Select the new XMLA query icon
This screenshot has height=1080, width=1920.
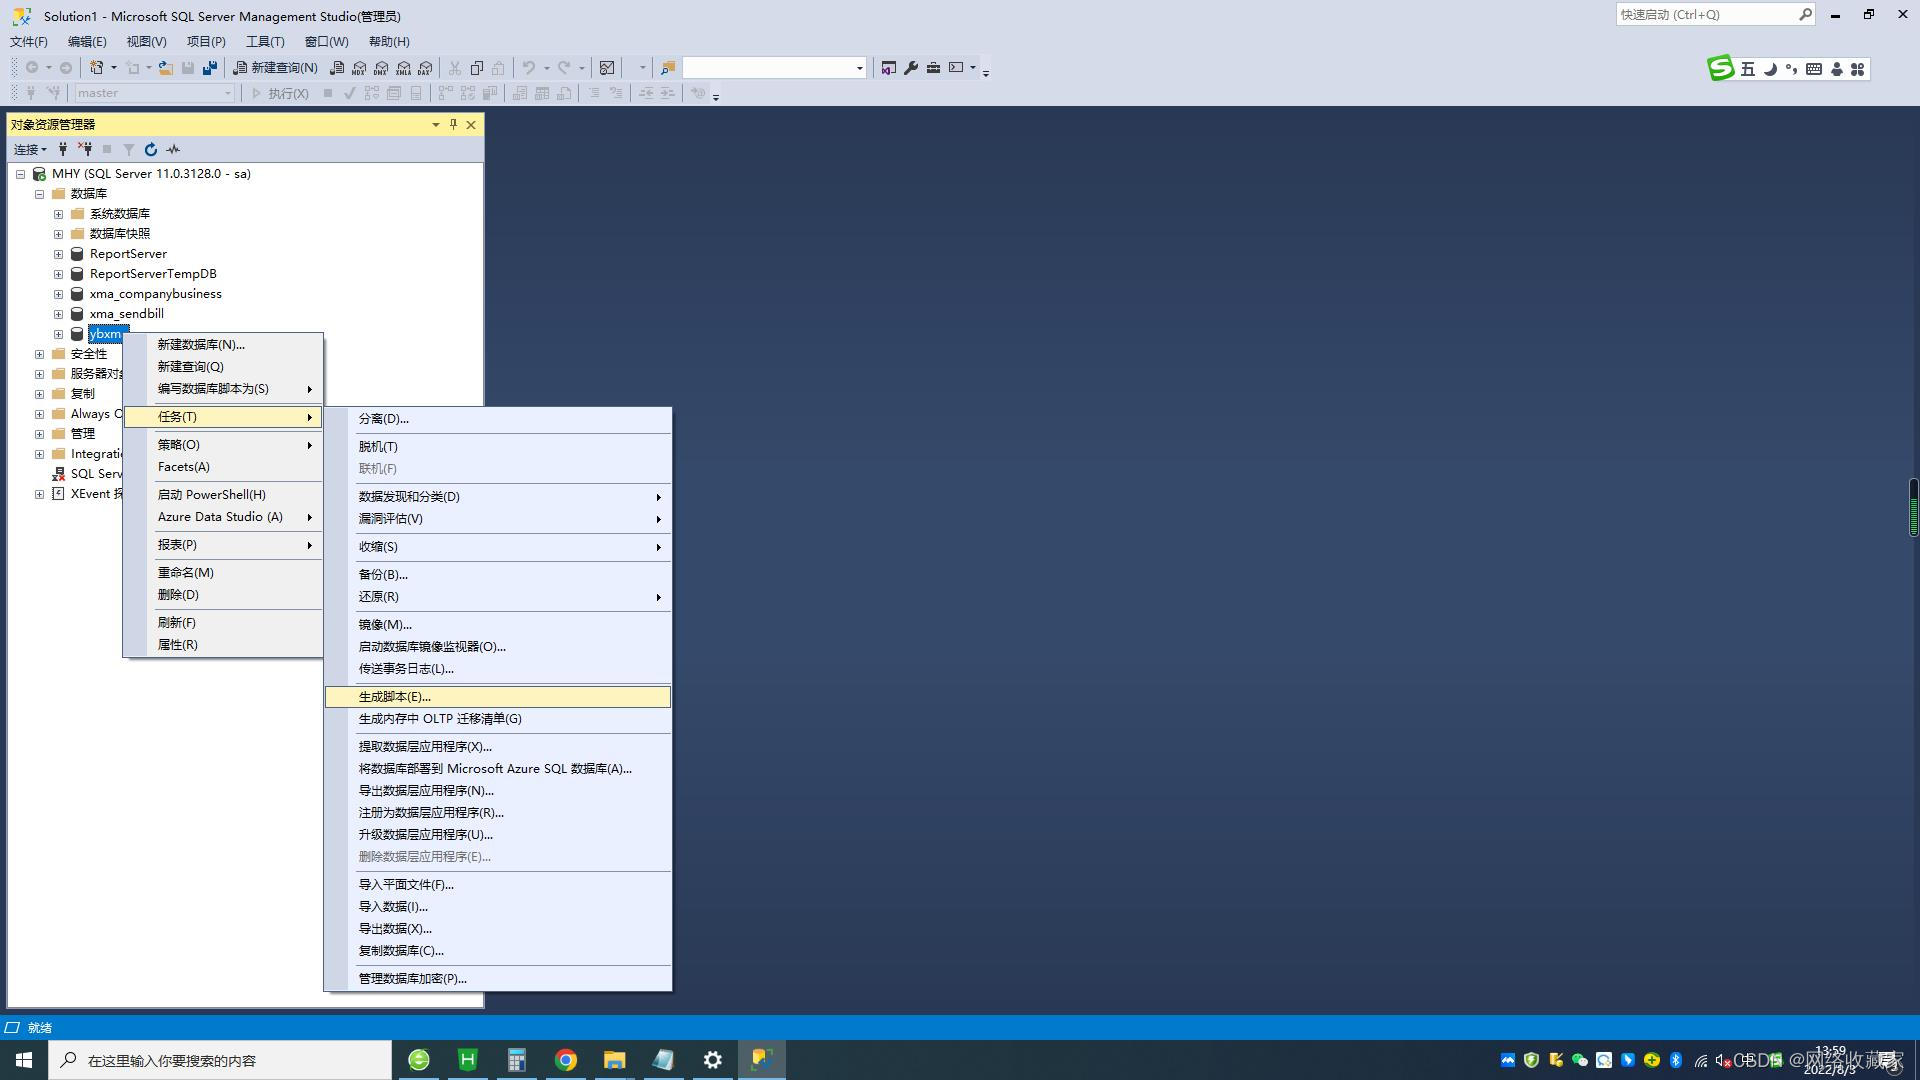(x=404, y=67)
